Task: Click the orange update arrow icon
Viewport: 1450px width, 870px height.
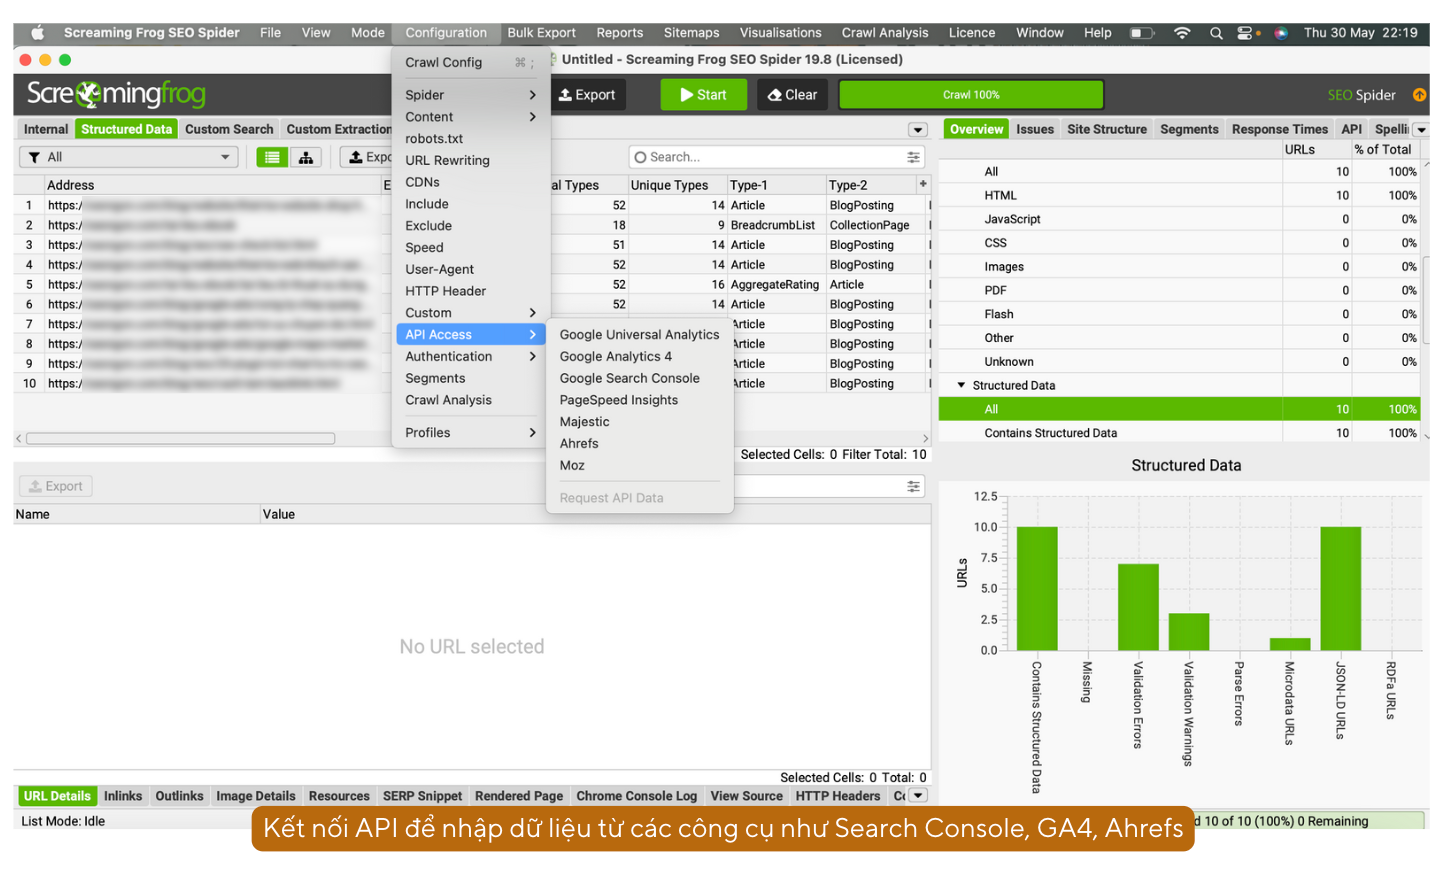Action: 1419,95
